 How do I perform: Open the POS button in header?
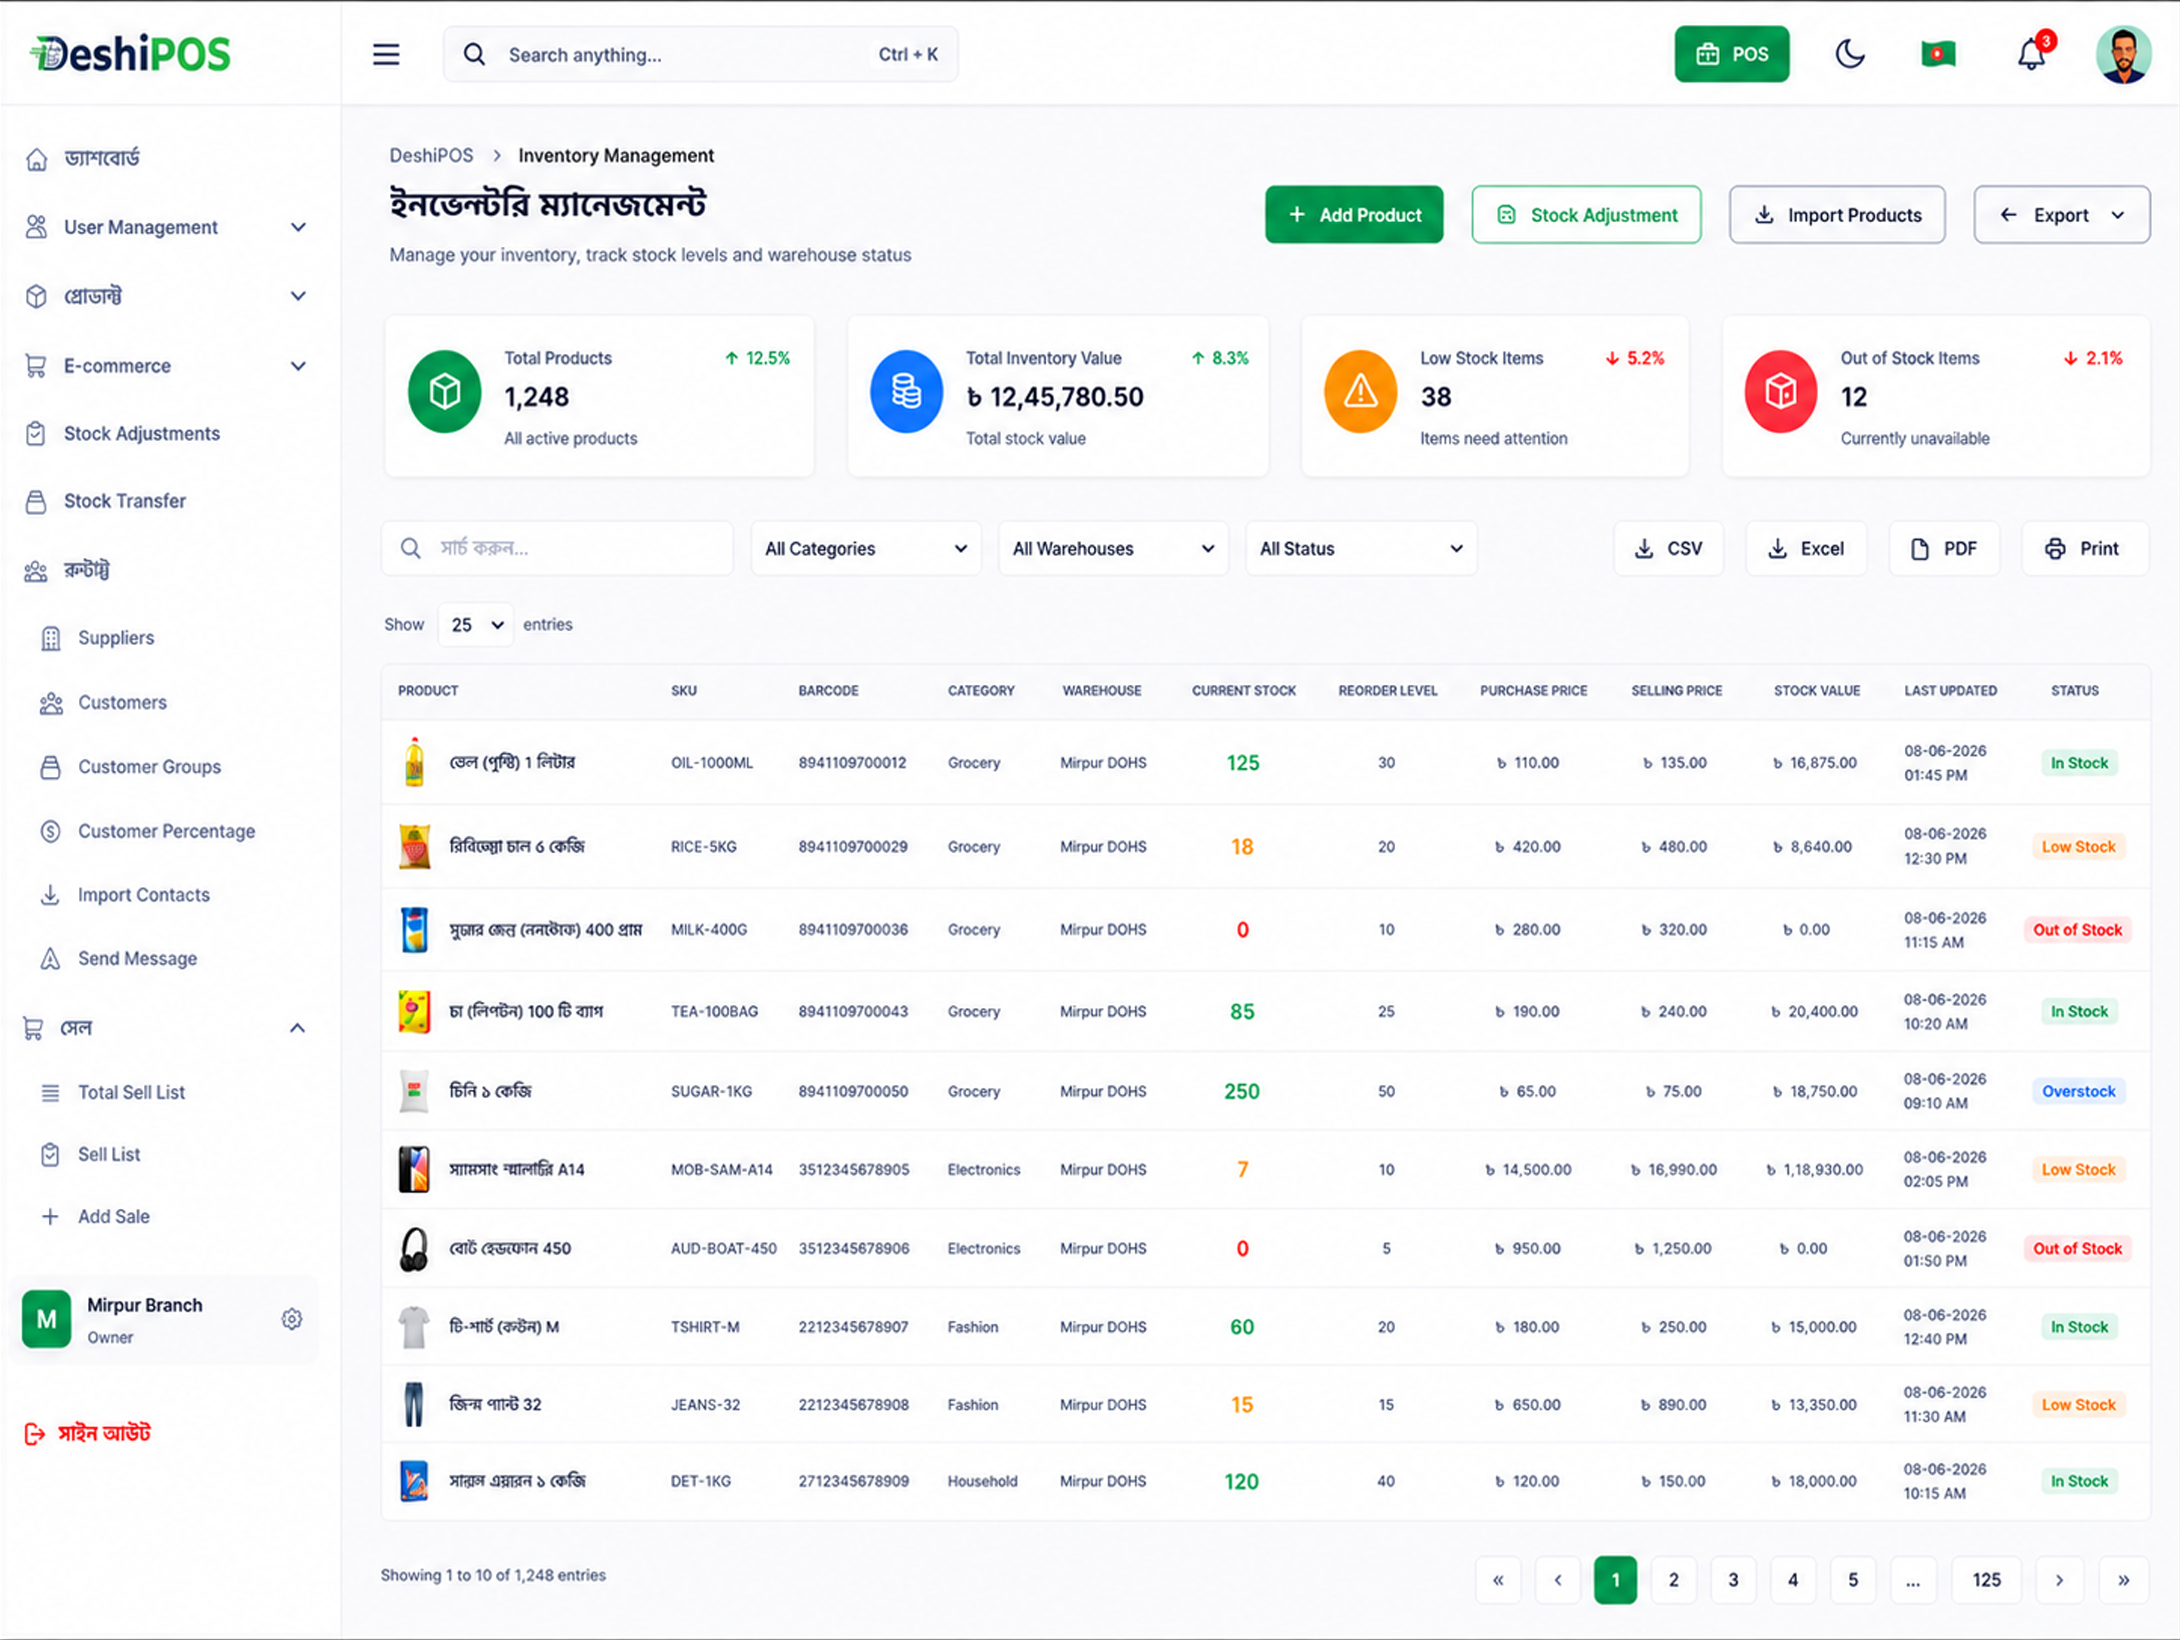pyautogui.click(x=1732, y=54)
